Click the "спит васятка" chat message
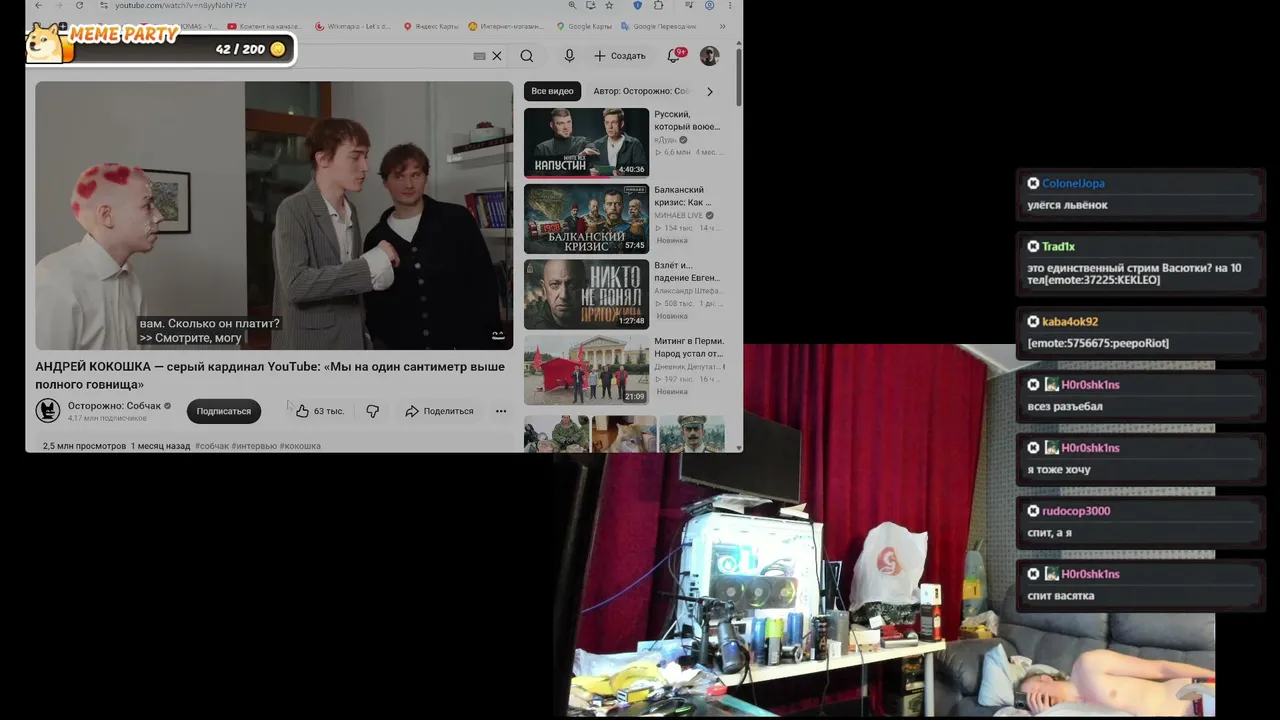 (1060, 596)
